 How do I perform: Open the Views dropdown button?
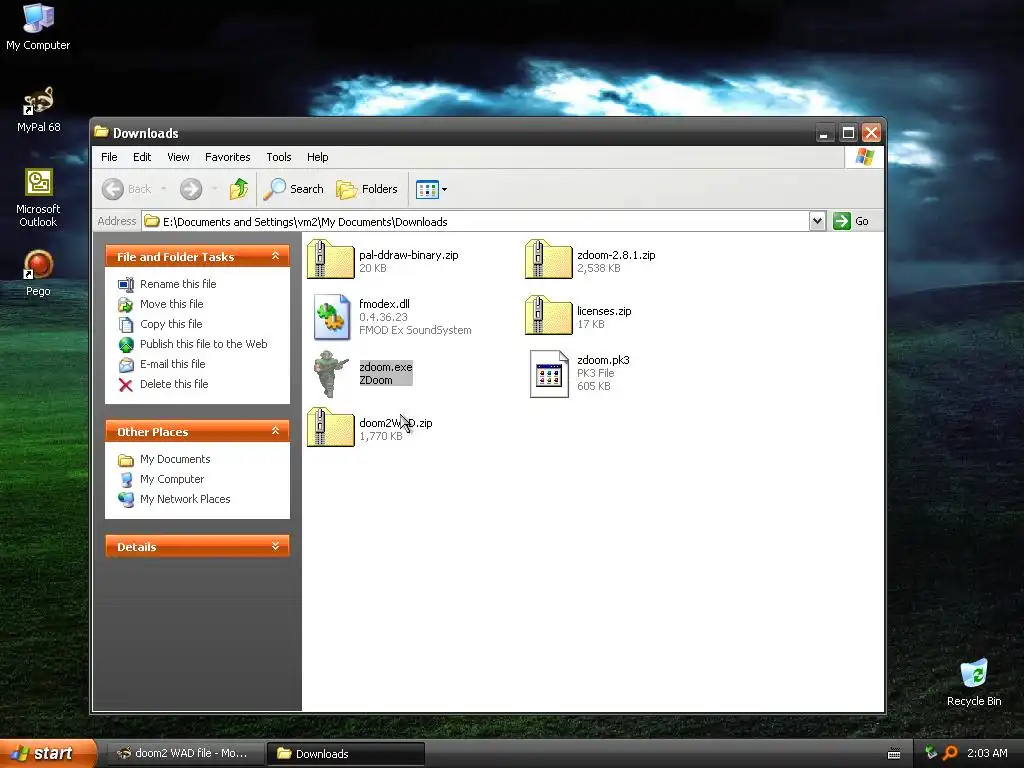[431, 189]
